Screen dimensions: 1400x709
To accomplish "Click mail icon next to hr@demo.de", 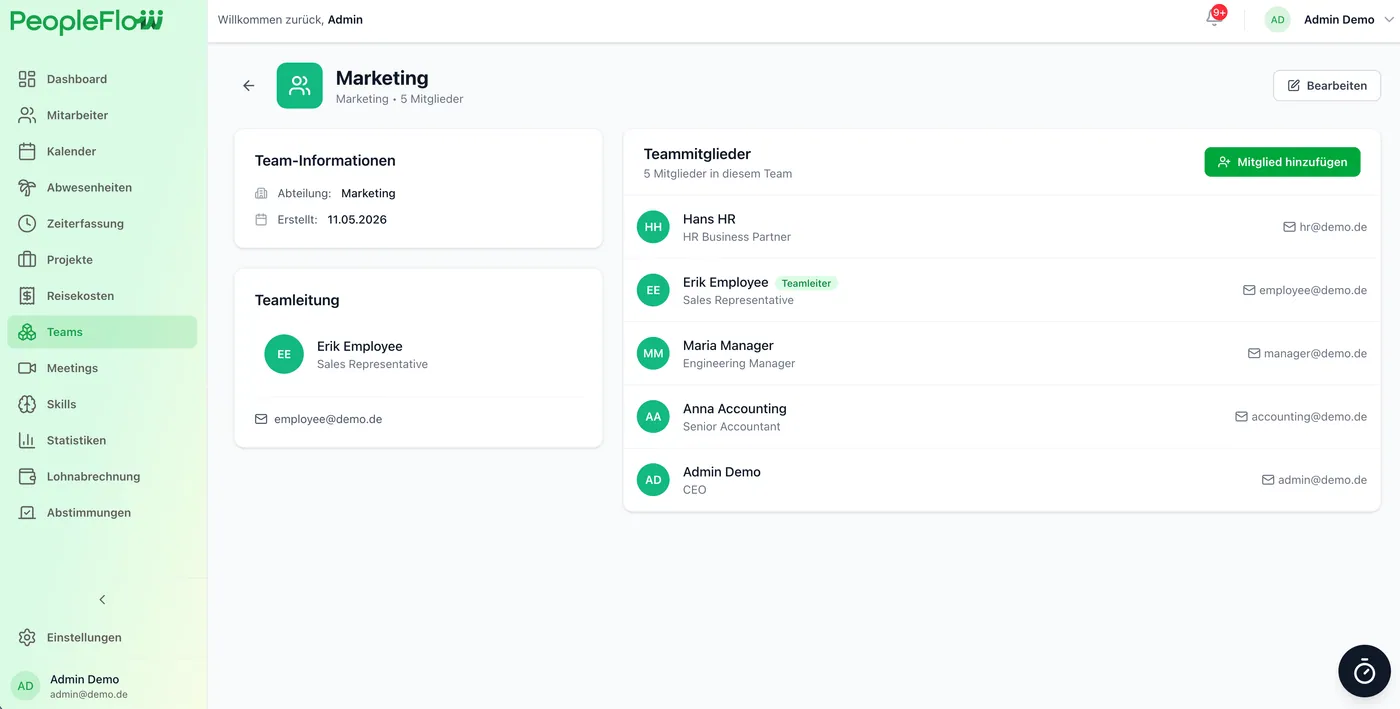I will click(1289, 227).
